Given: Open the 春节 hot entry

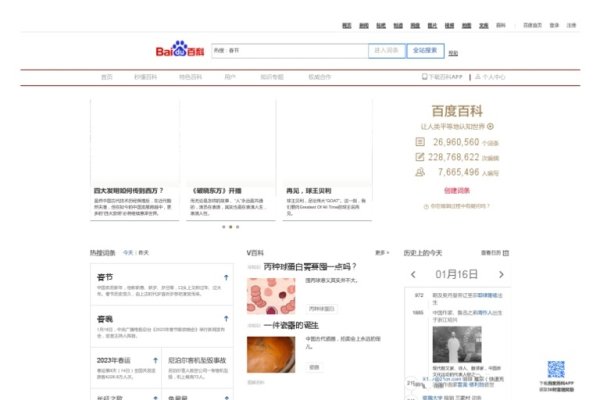Looking at the screenshot, I should click(105, 277).
